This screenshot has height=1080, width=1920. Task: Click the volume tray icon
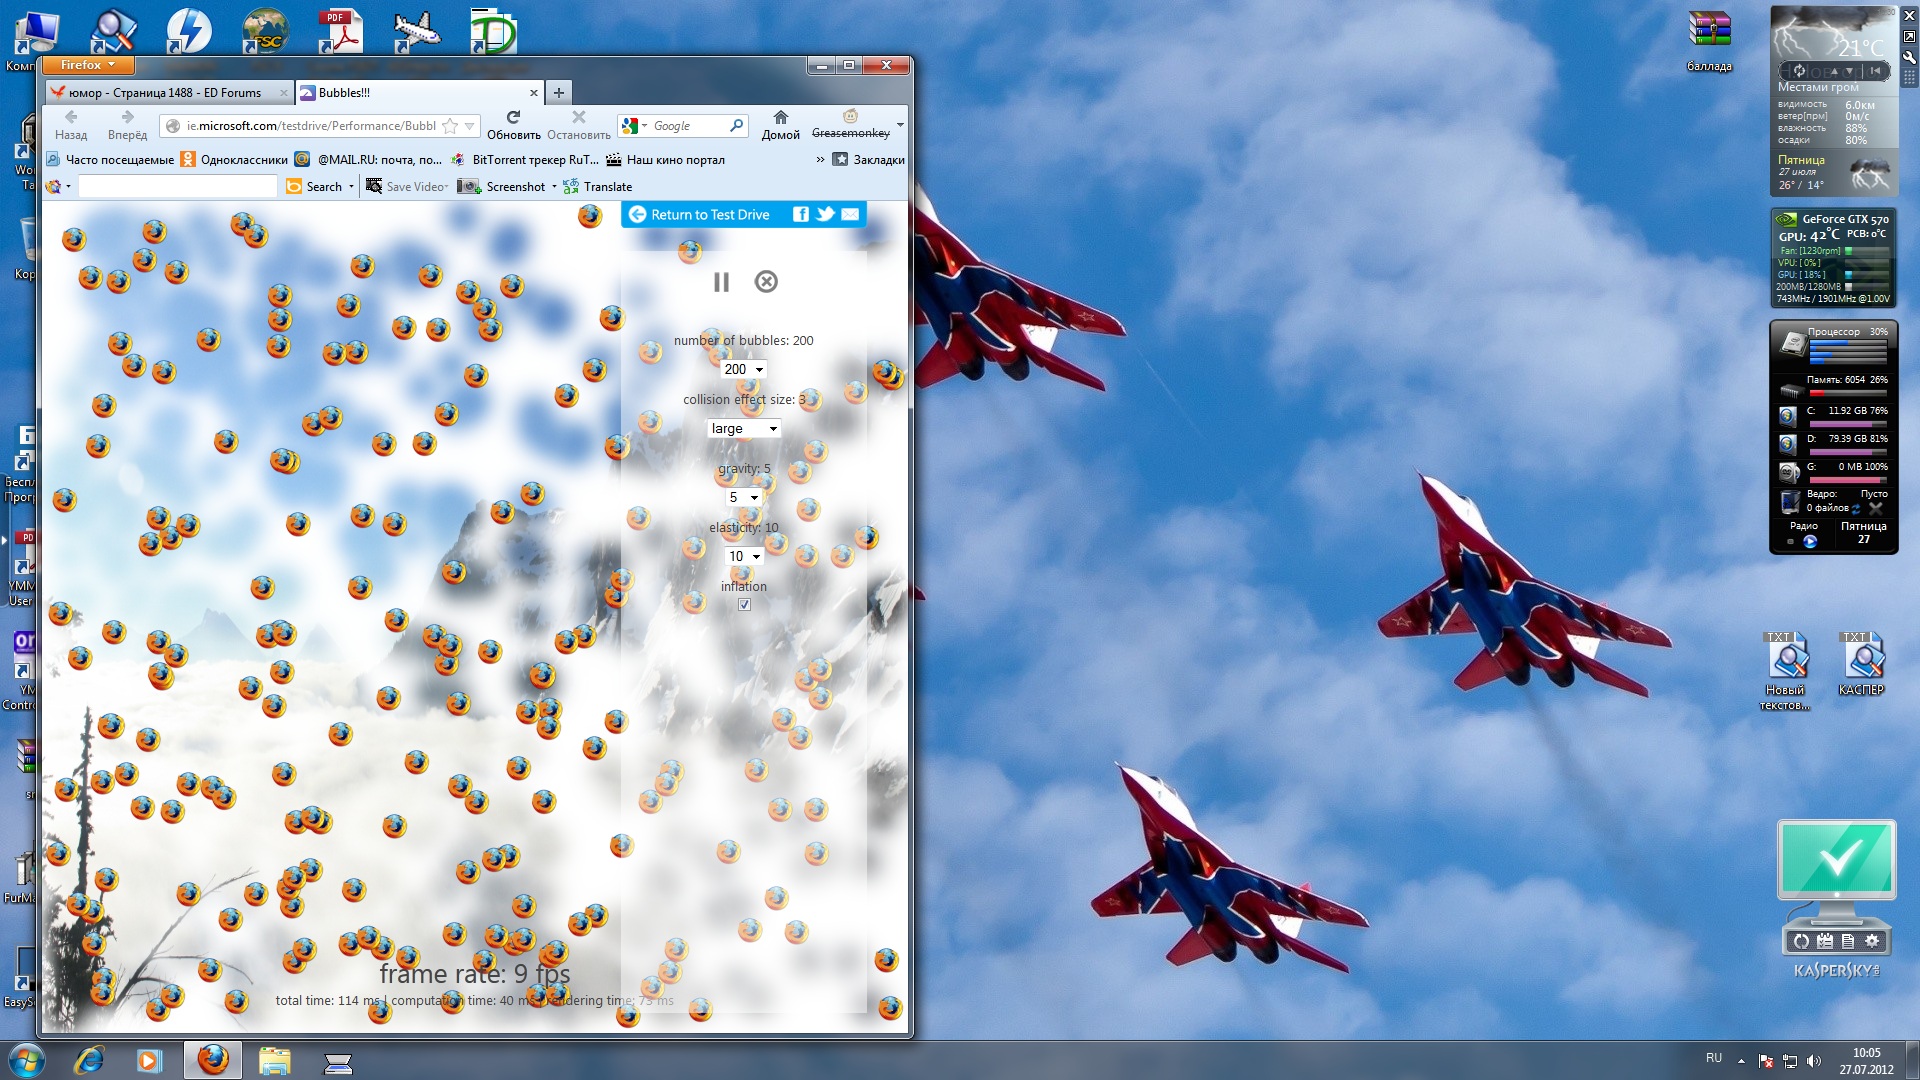[x=1814, y=1061]
